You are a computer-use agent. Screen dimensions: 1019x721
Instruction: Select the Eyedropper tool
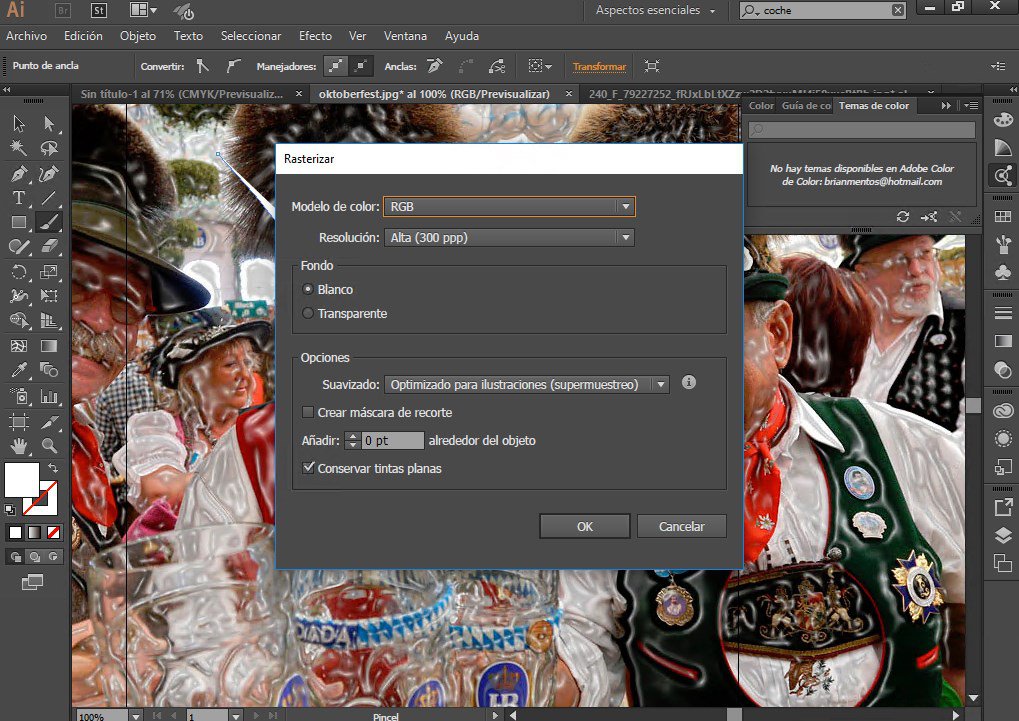(18, 370)
